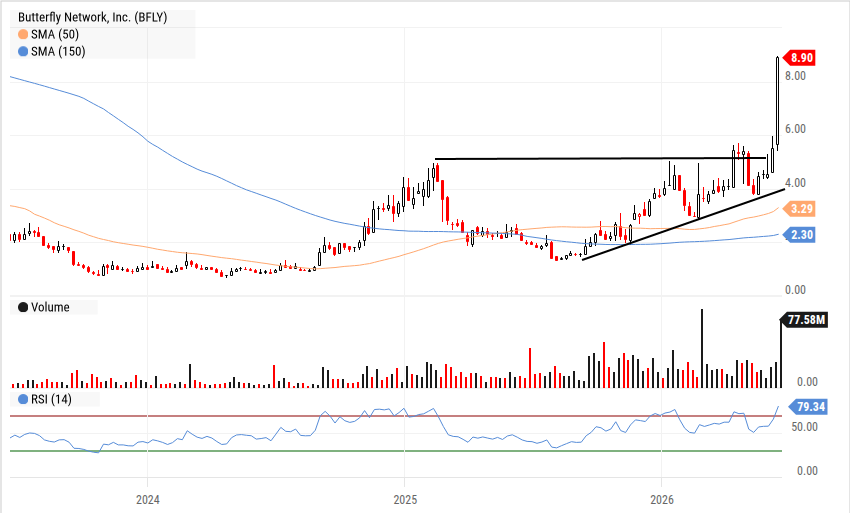Click the final tall breakout candlestick

pos(778,103)
